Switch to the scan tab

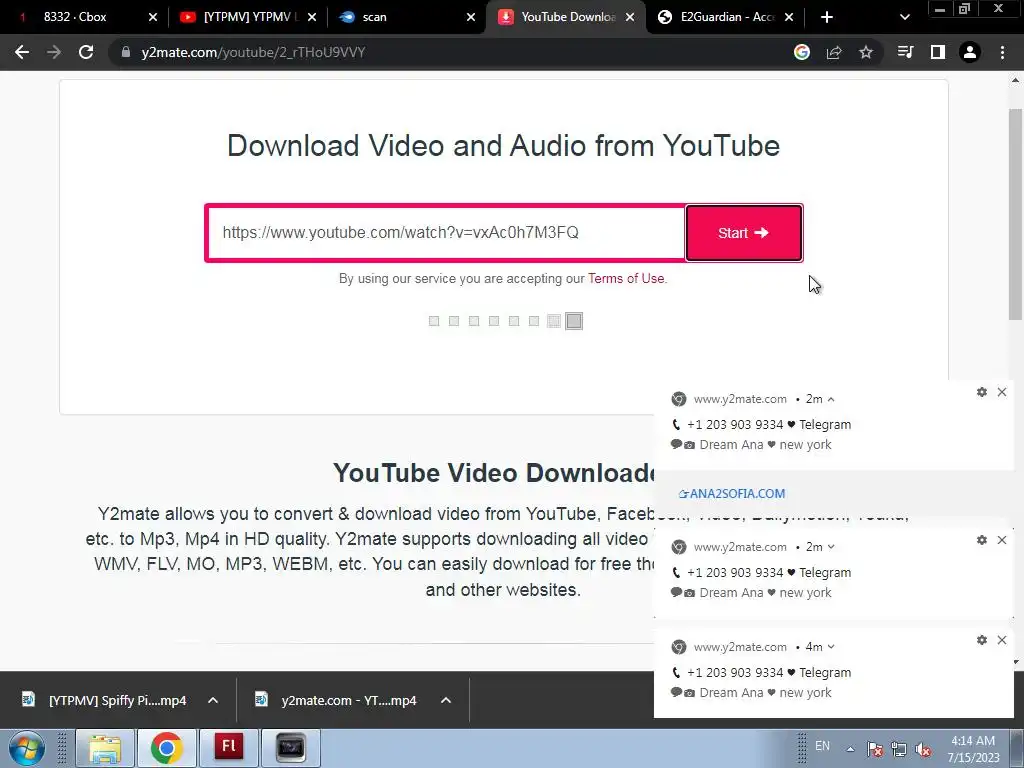tap(408, 17)
